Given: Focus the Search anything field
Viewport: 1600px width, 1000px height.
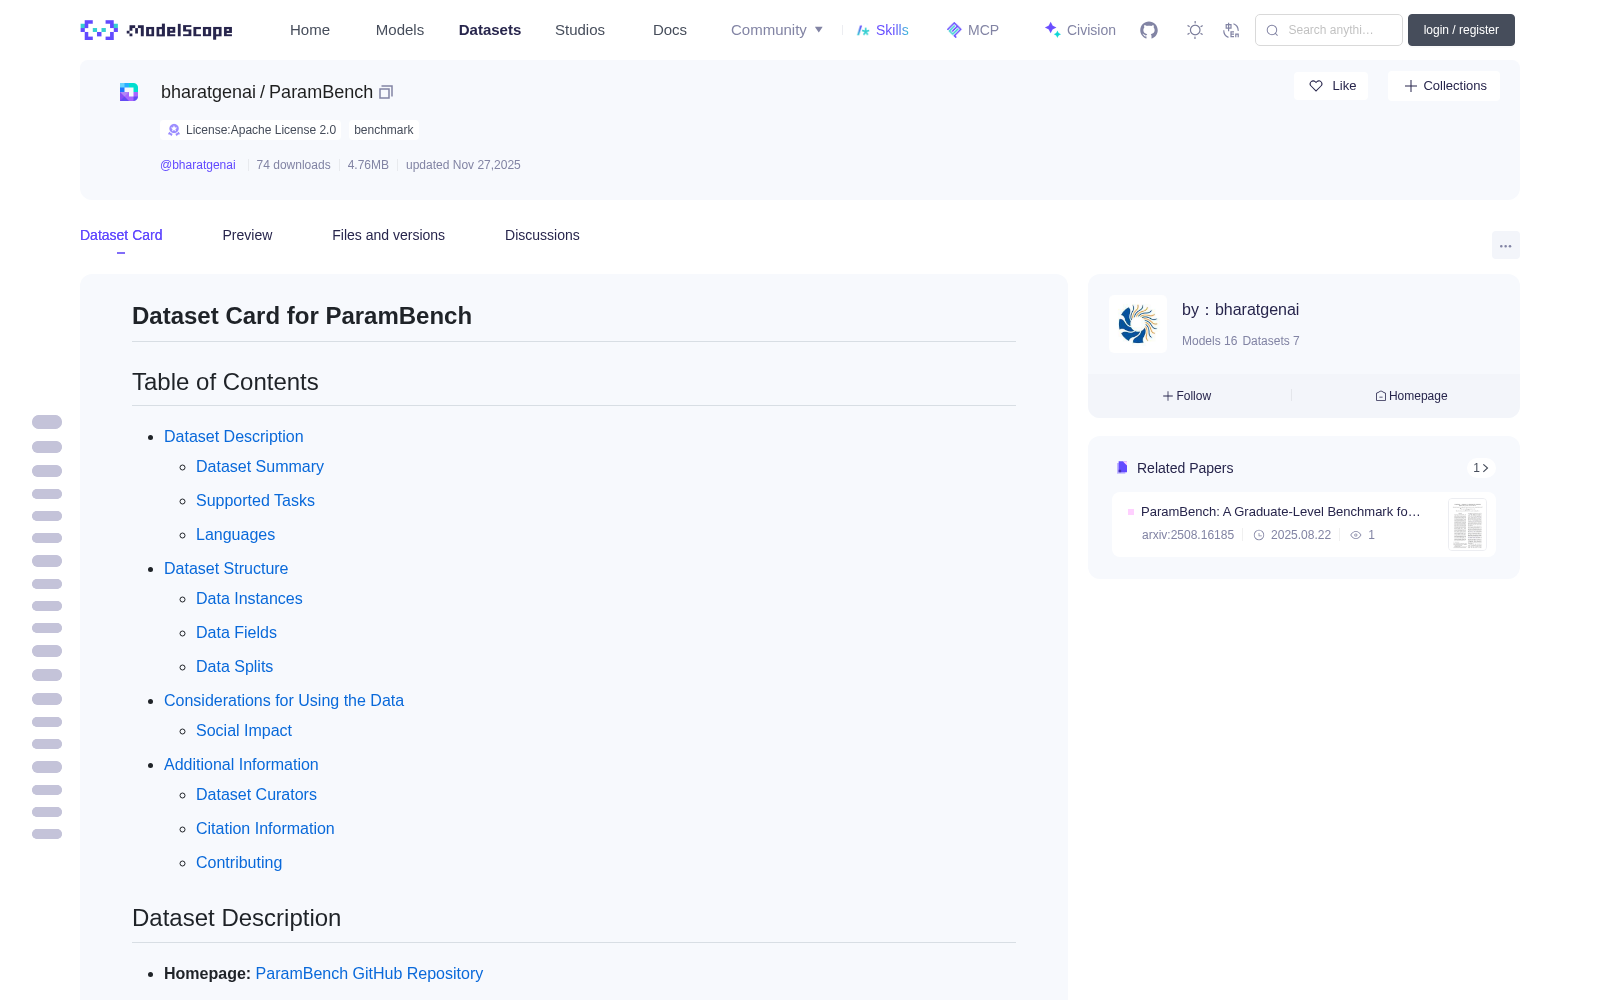Looking at the screenshot, I should pos(1329,30).
